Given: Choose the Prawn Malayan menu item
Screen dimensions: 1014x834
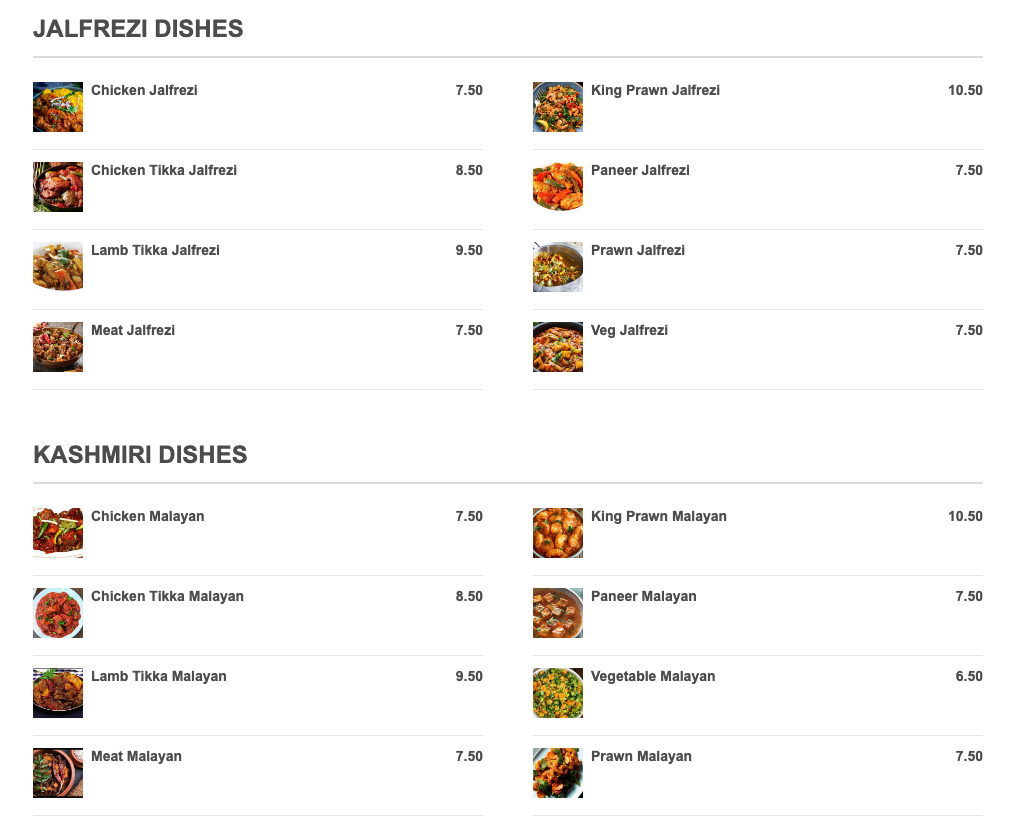Looking at the screenshot, I should point(641,756).
